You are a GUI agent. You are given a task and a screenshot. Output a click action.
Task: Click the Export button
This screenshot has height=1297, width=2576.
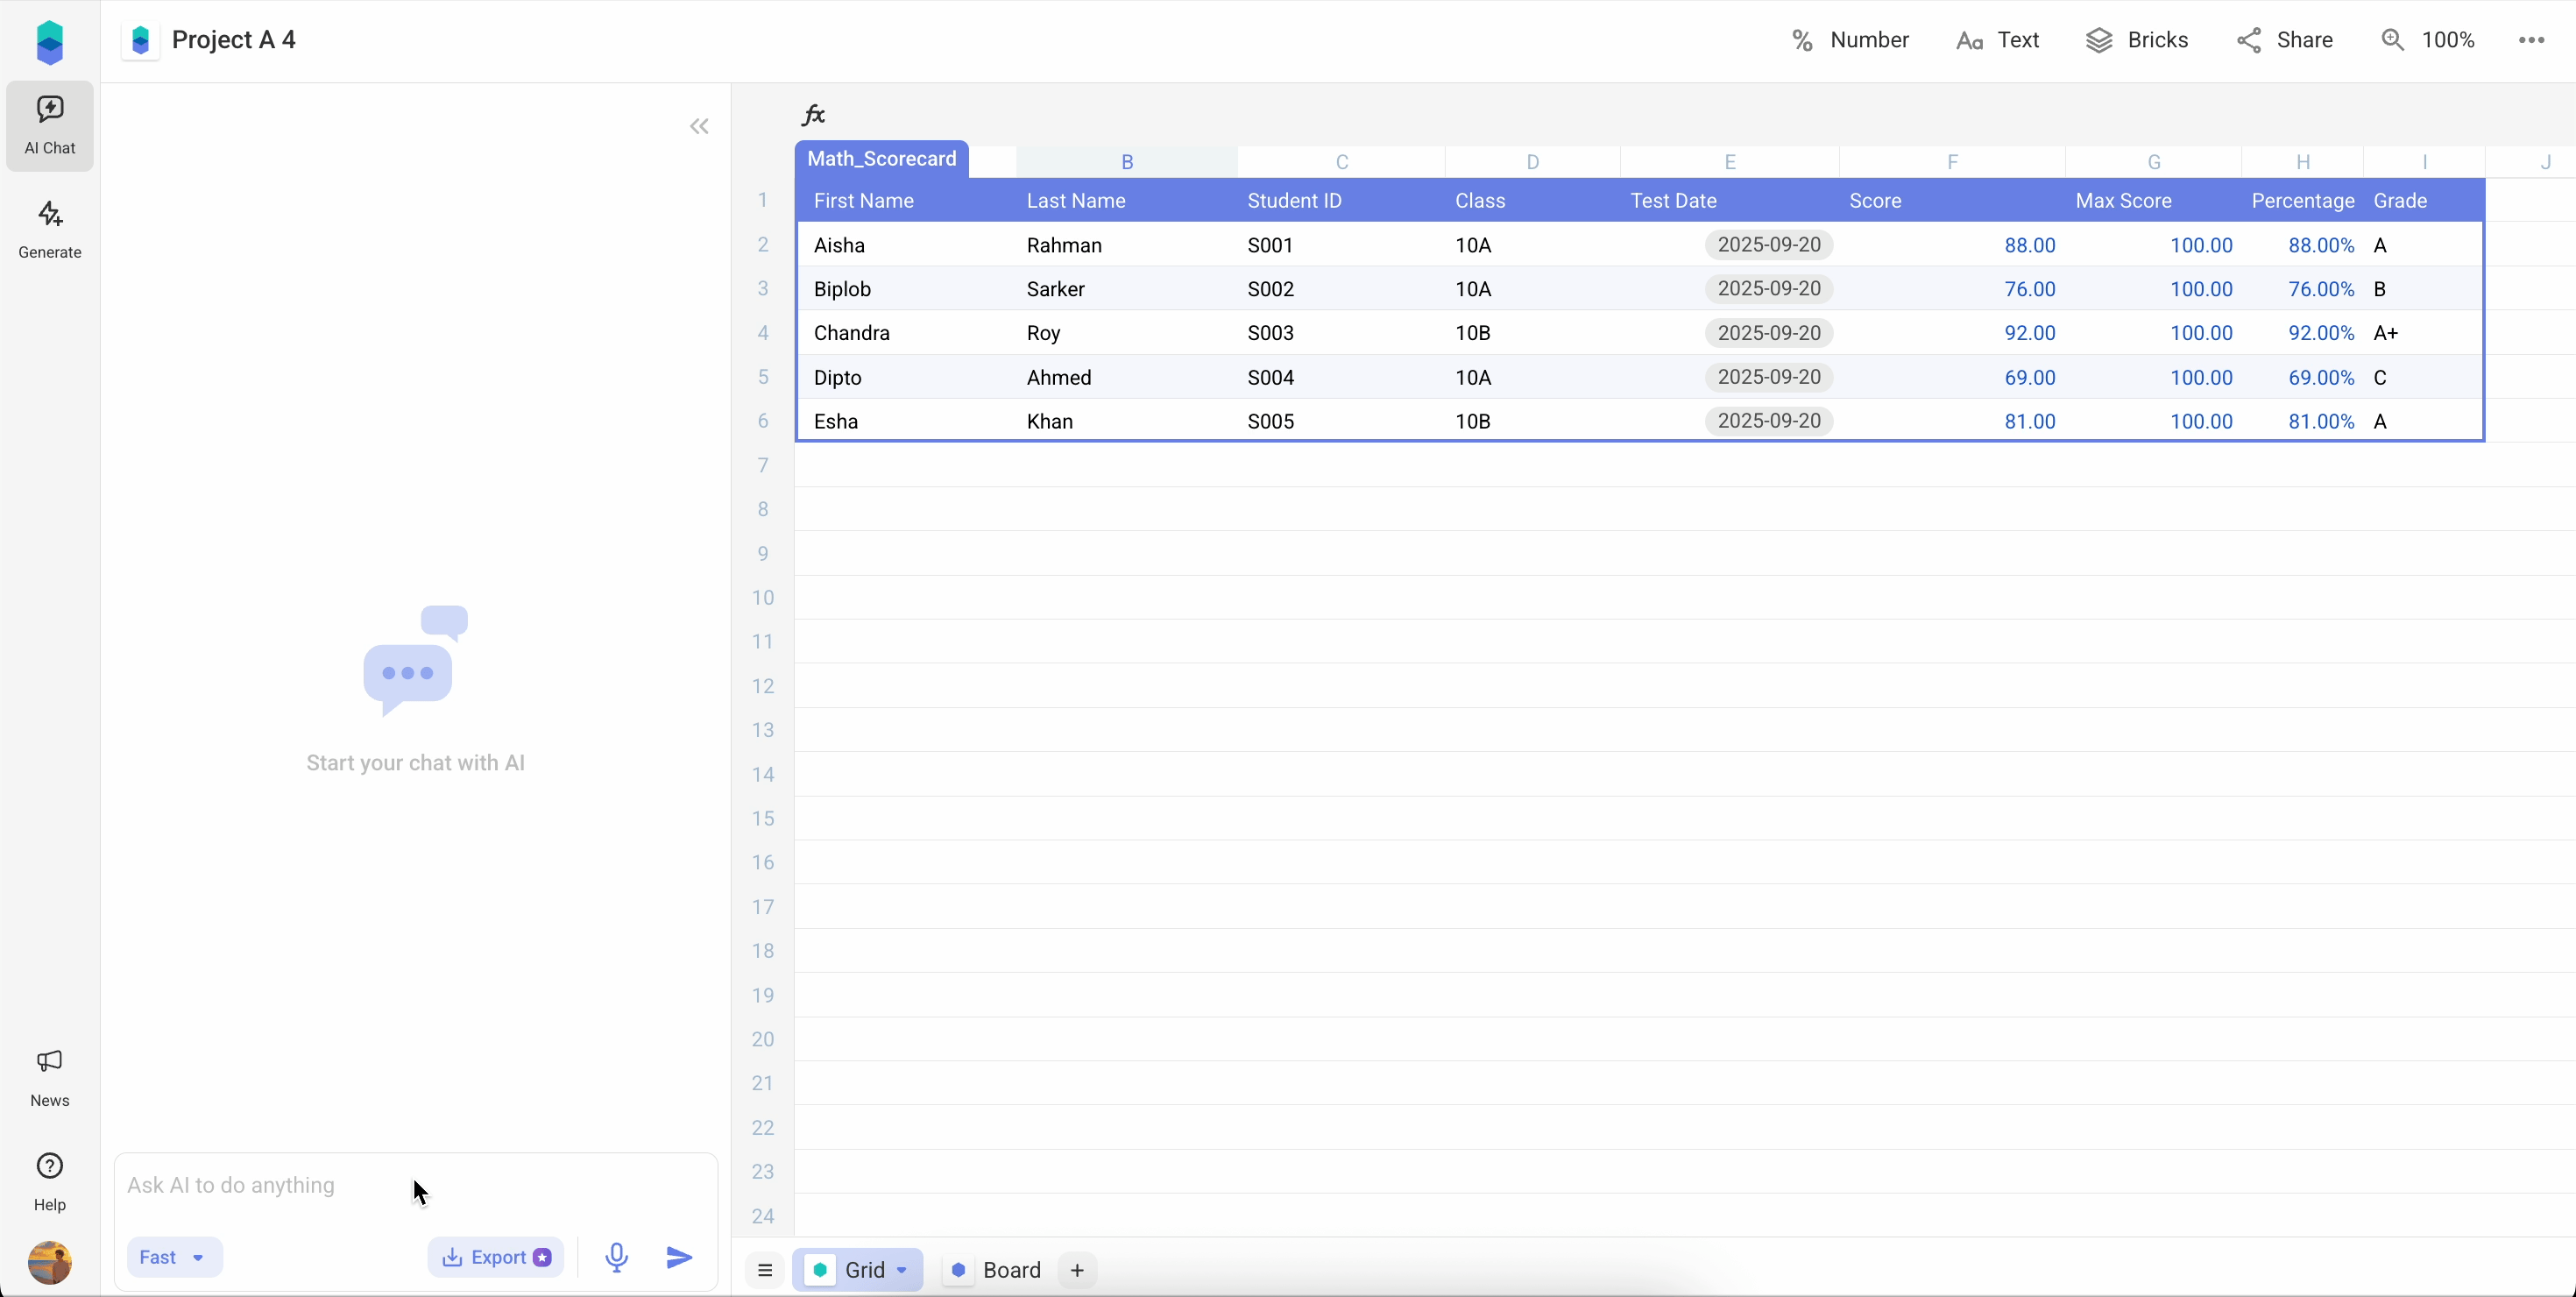coord(497,1257)
